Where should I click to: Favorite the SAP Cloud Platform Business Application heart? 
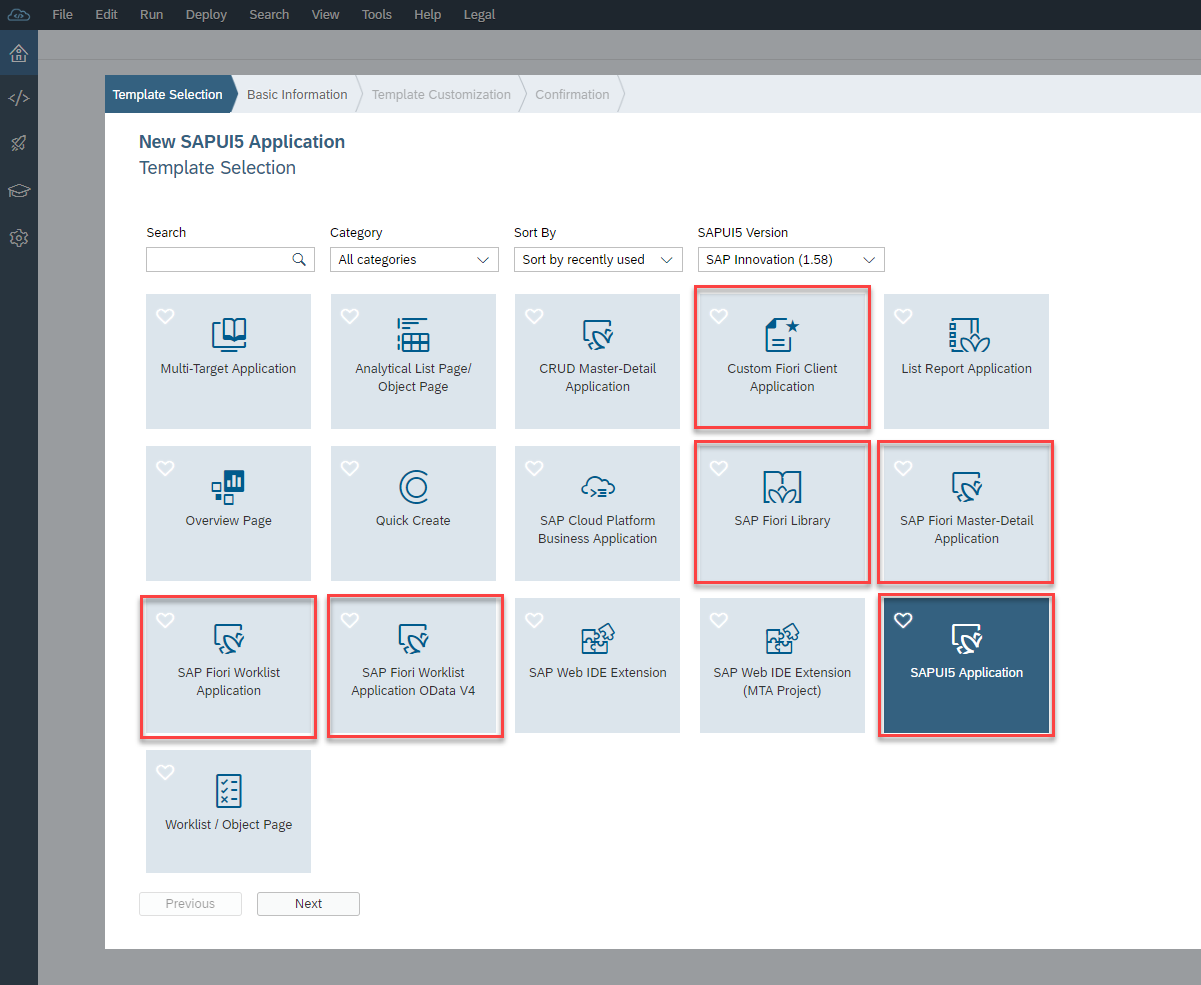click(534, 468)
